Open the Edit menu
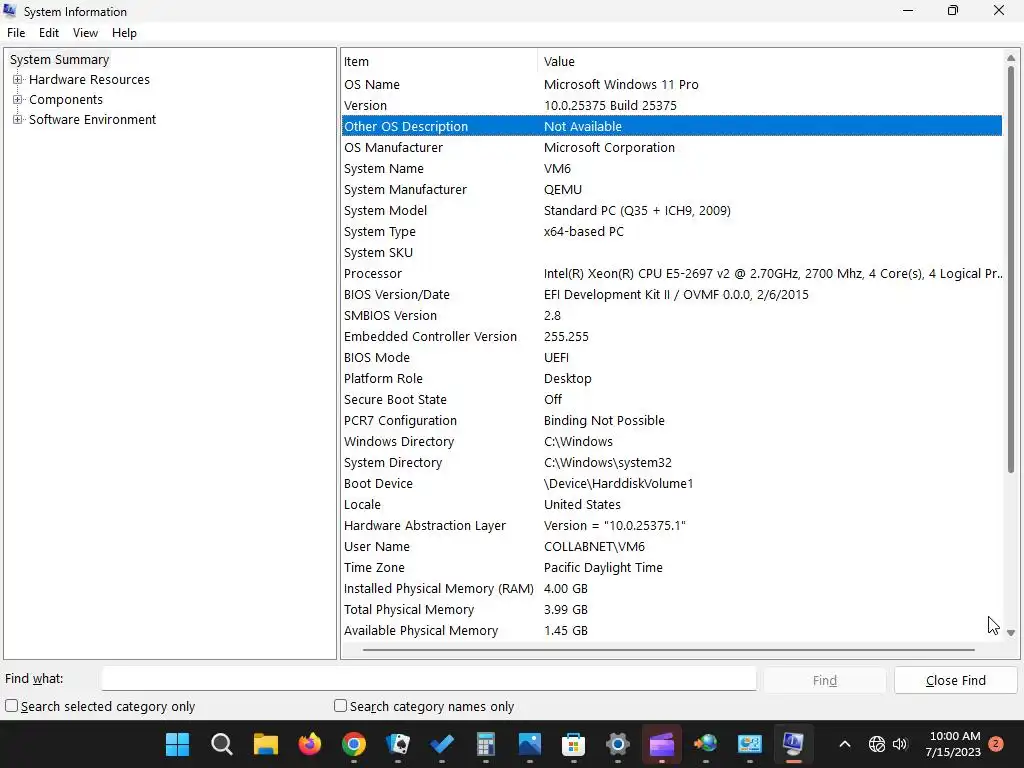The image size is (1024, 768). 49,33
